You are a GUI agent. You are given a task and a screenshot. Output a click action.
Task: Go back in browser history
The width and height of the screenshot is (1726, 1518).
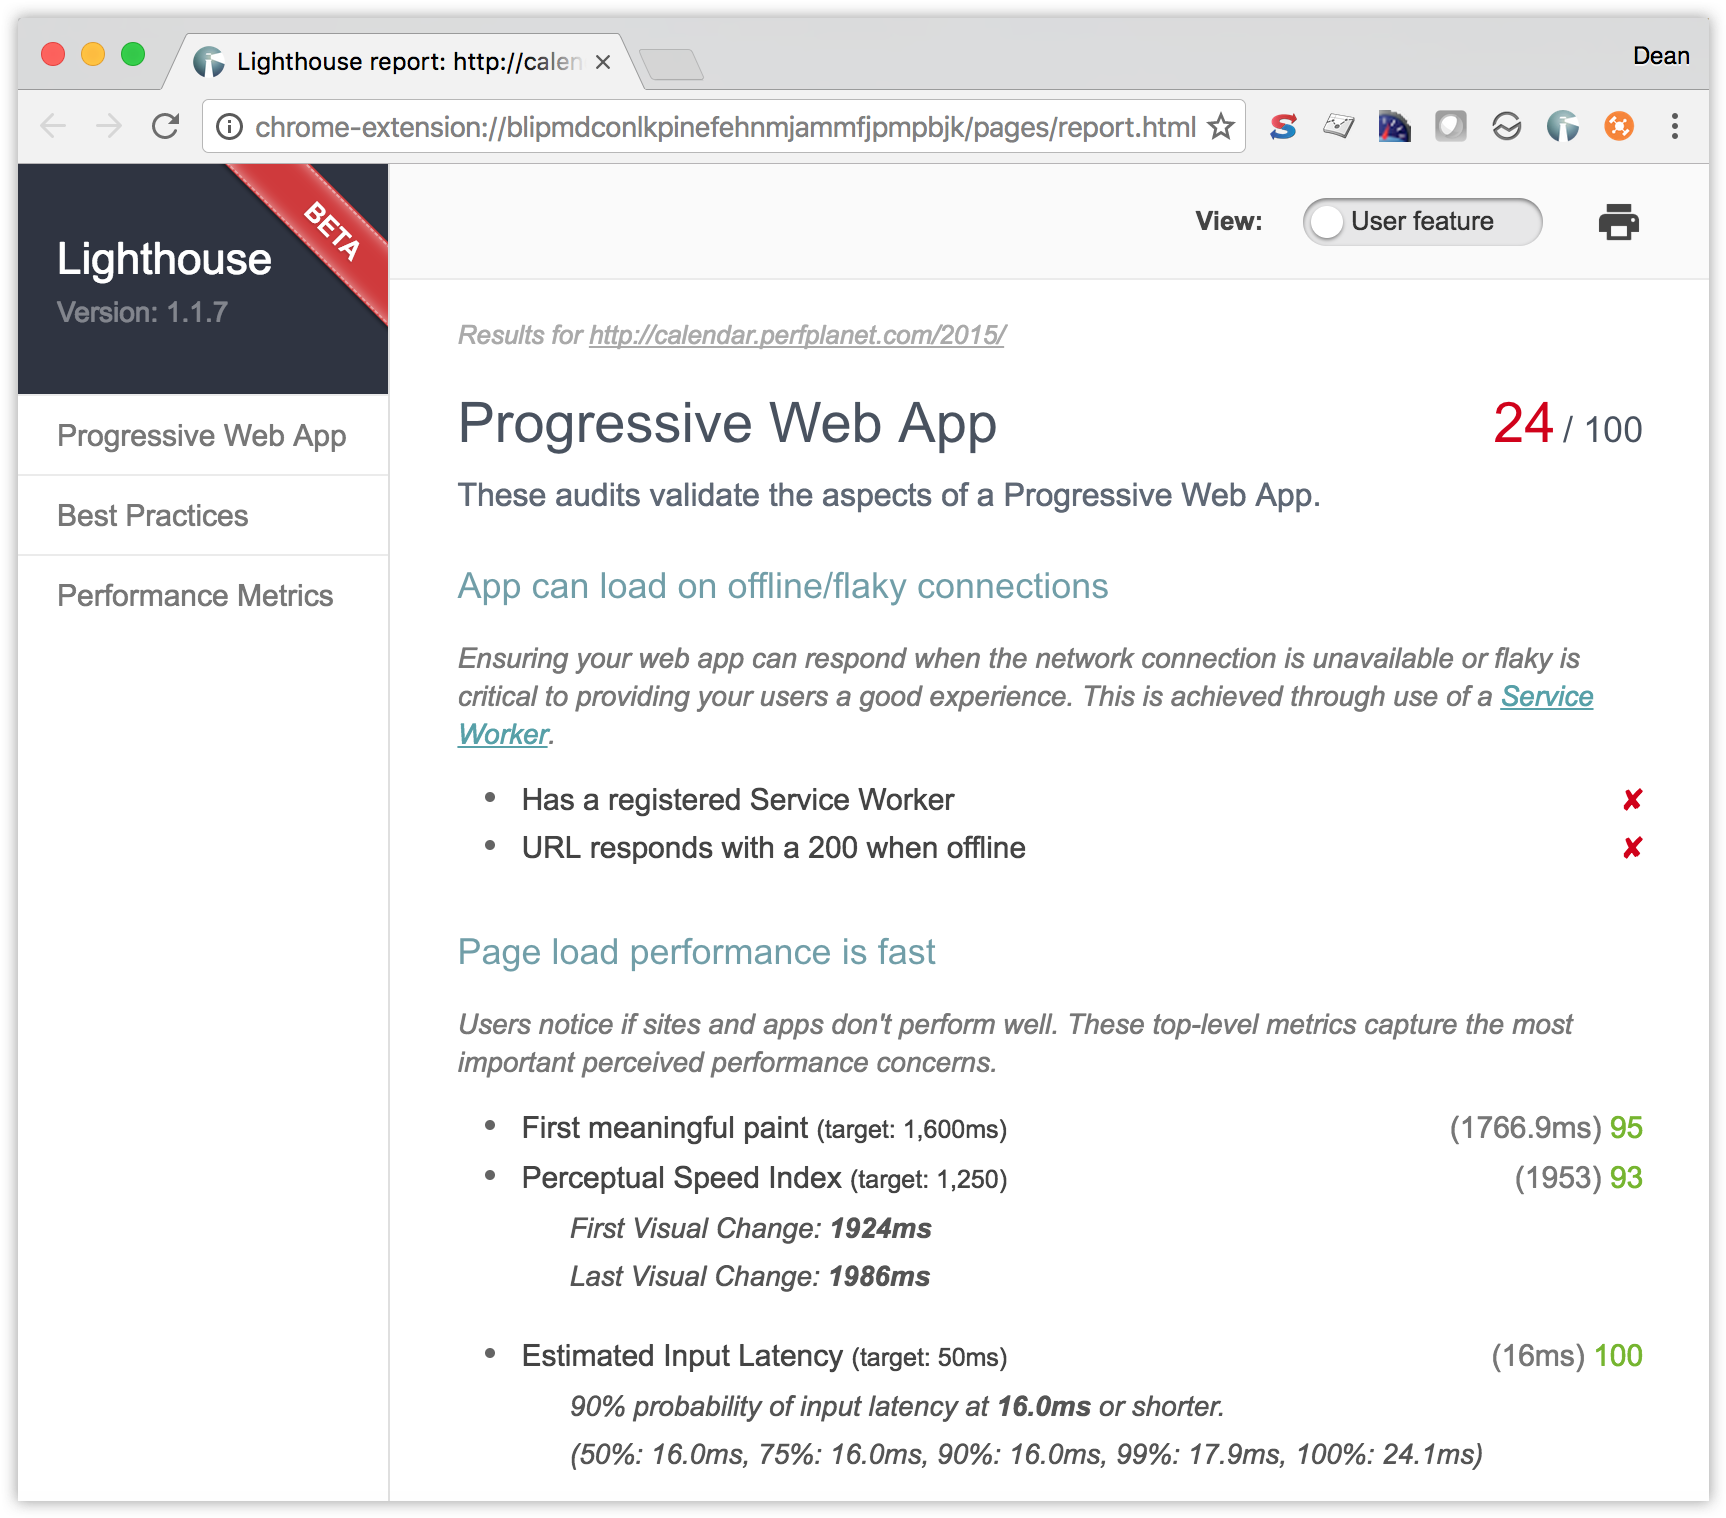click(53, 127)
